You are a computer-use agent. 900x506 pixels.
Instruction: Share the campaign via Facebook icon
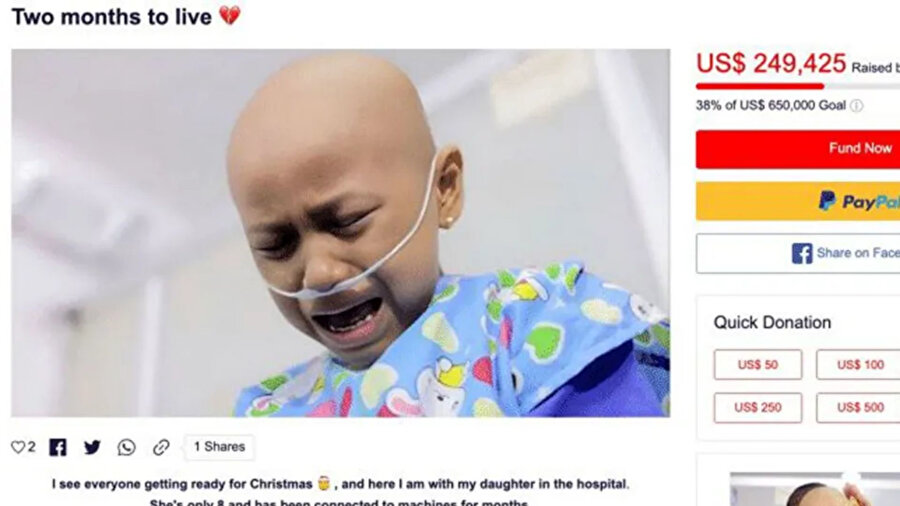[x=57, y=447]
